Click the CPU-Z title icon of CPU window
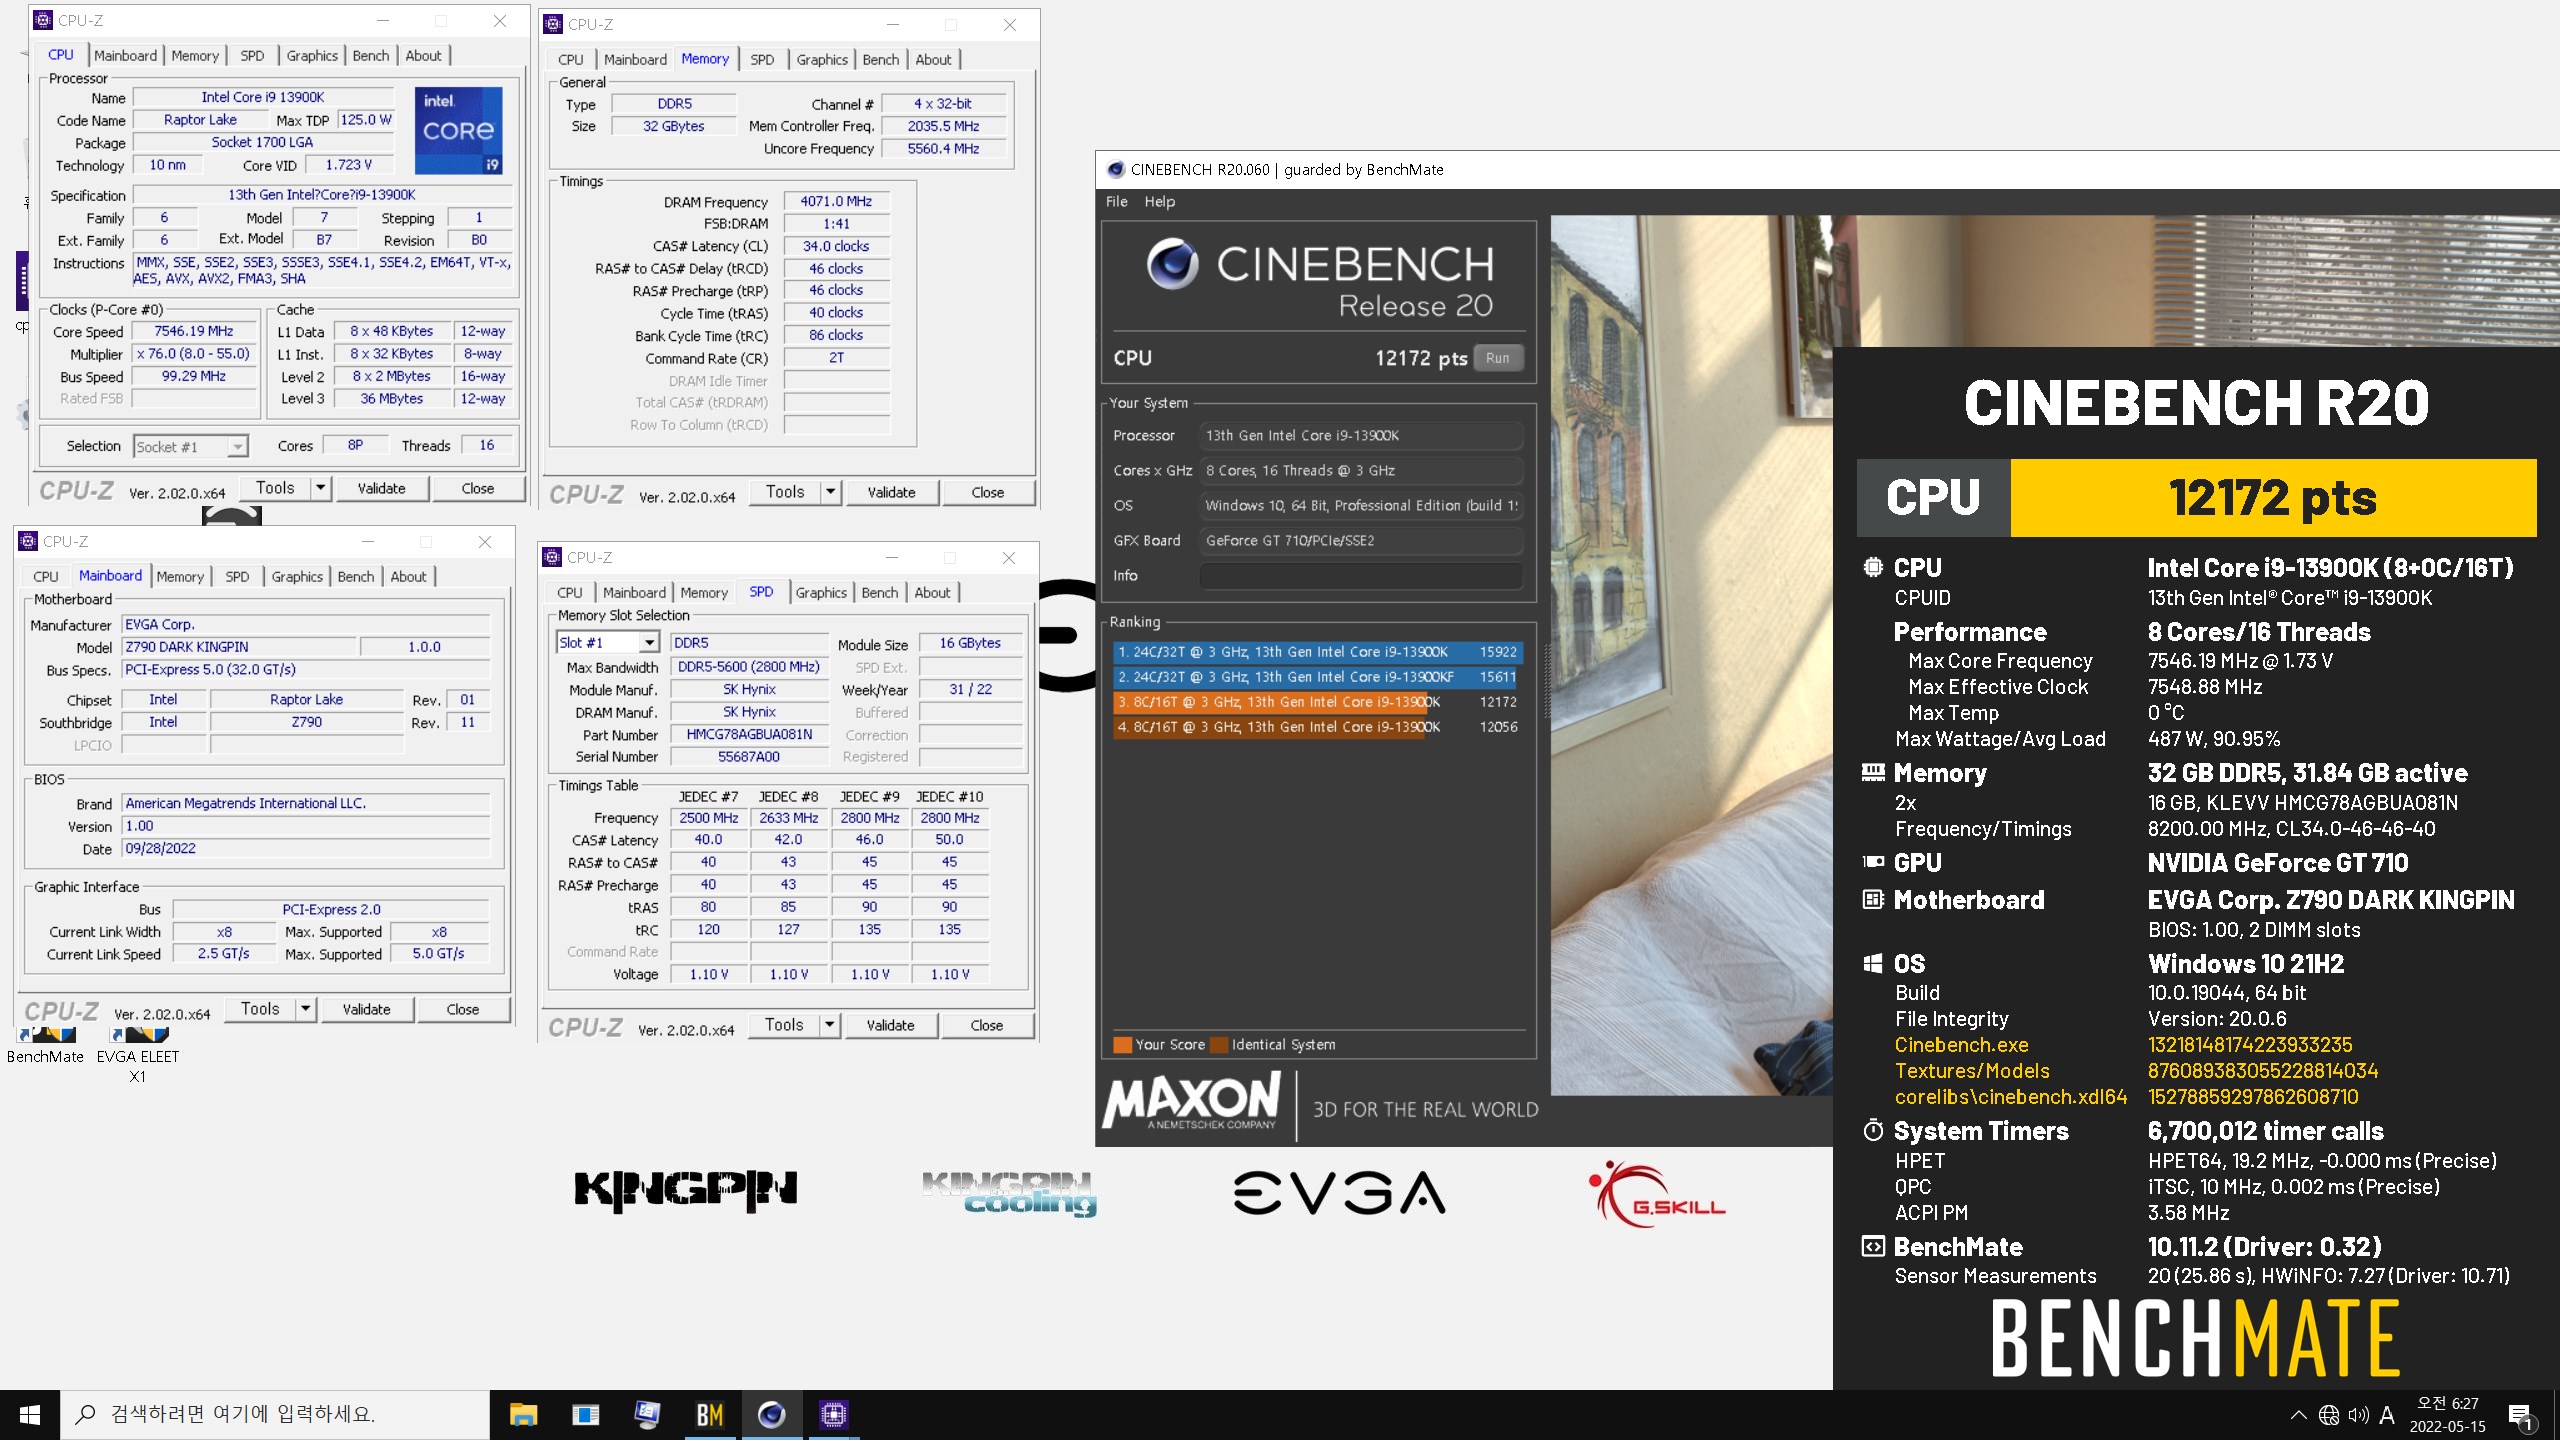This screenshot has width=2560, height=1440. click(x=42, y=20)
